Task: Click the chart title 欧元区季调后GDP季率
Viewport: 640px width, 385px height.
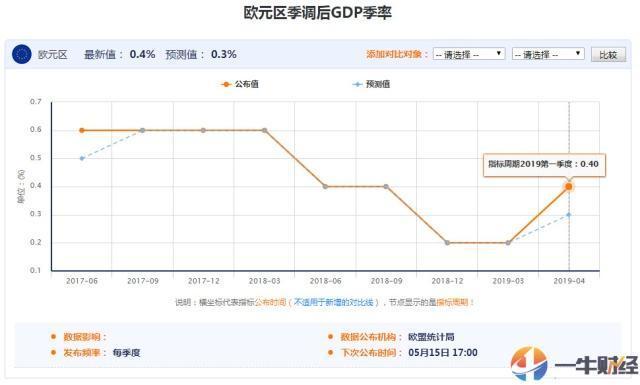Action: click(x=318, y=13)
